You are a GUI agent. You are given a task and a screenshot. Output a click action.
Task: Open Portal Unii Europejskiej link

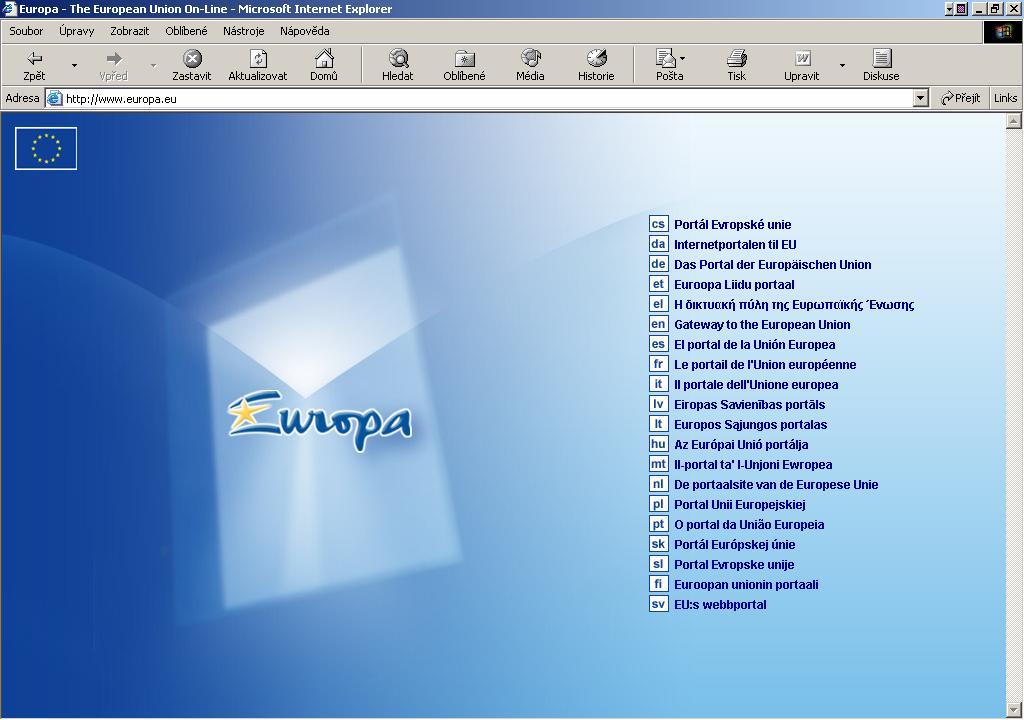(x=740, y=504)
